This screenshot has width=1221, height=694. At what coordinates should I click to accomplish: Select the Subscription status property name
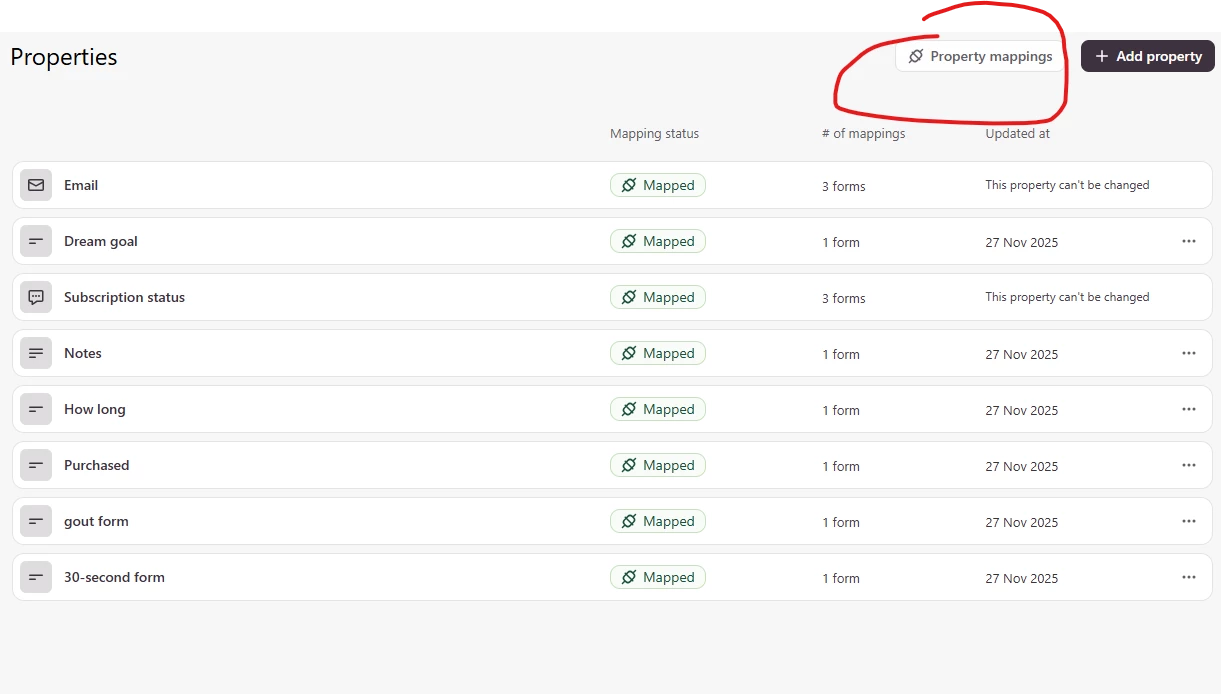coord(124,297)
